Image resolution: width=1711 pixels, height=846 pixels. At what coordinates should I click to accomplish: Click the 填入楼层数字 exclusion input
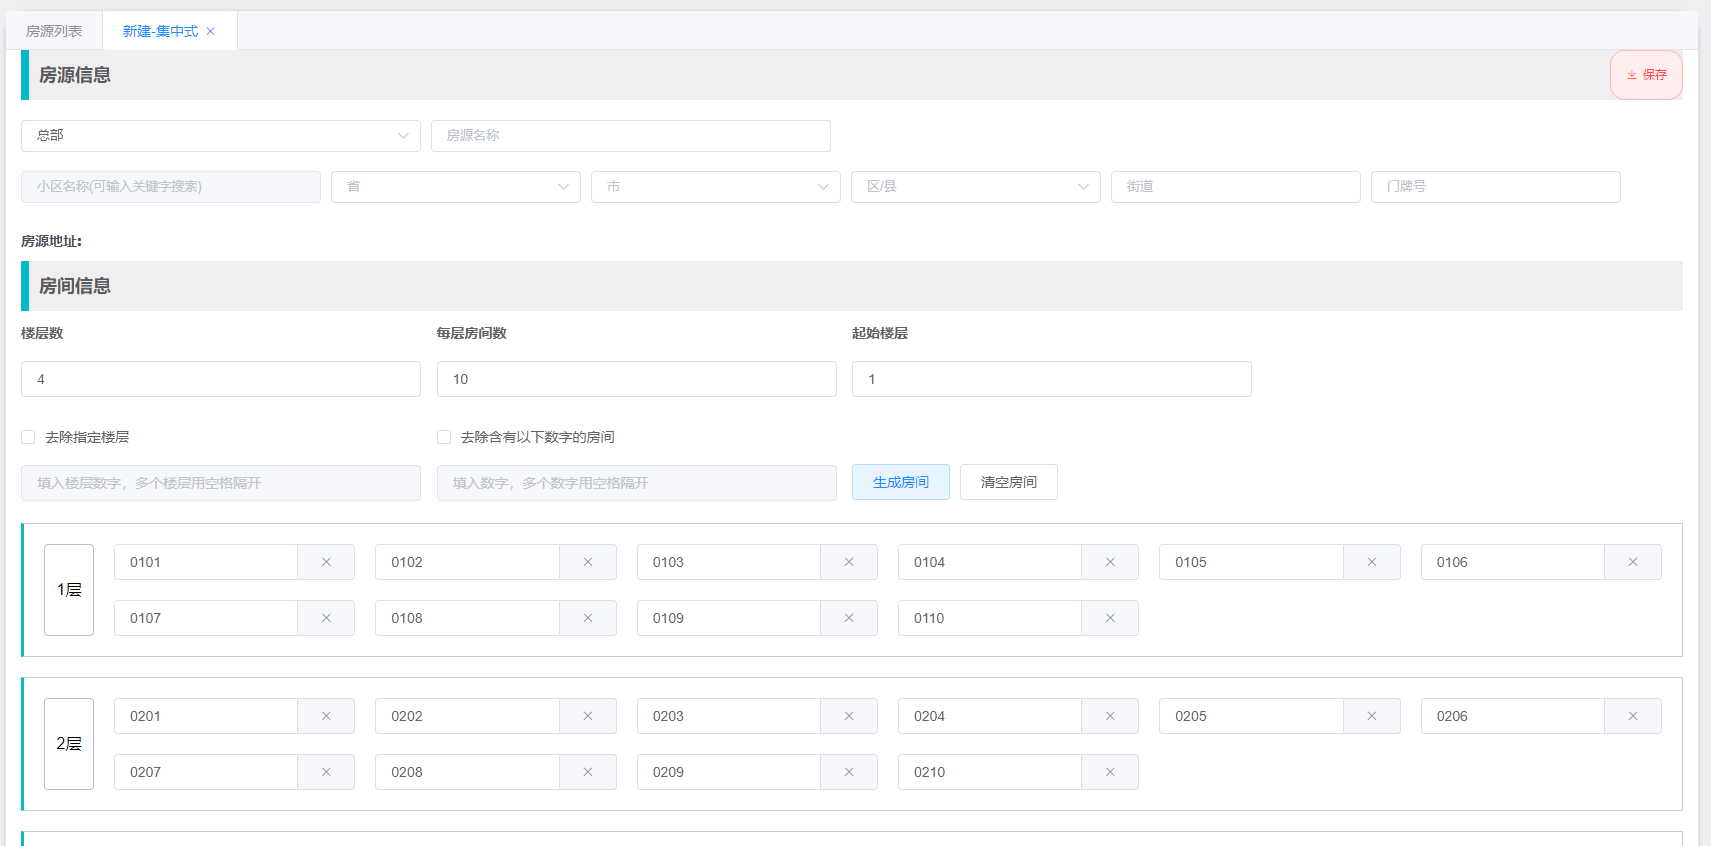[221, 483]
